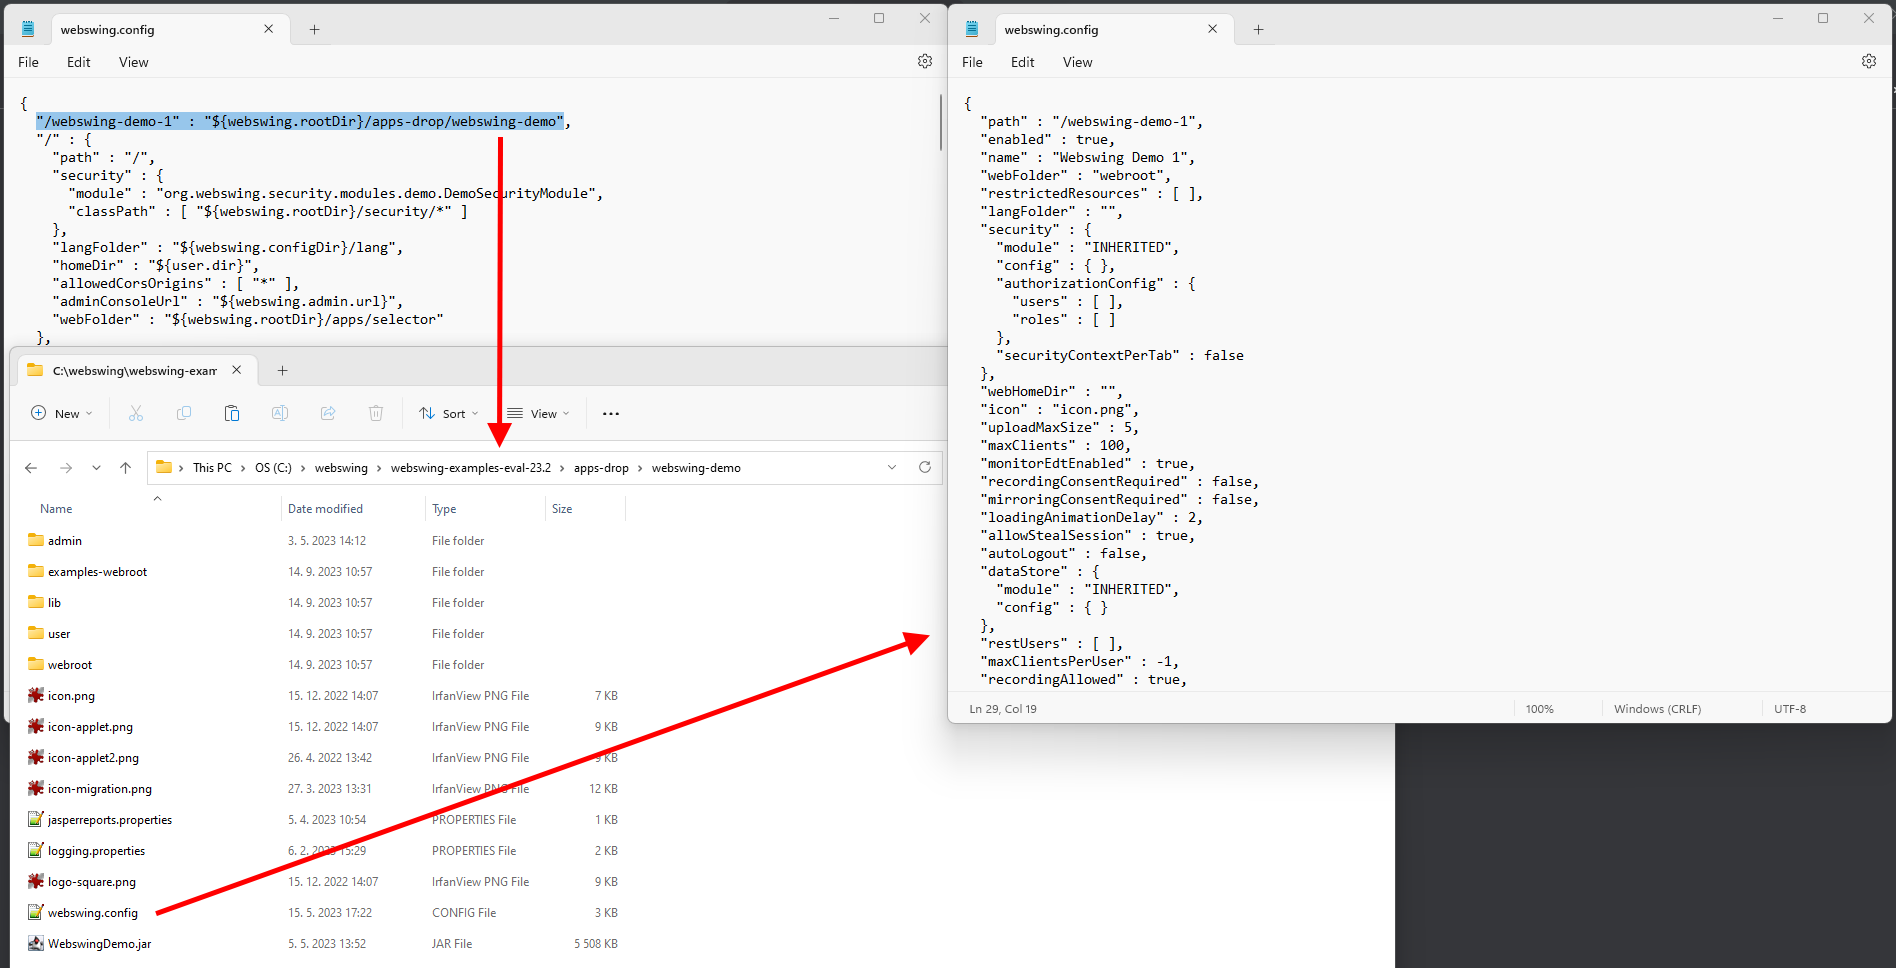Sort by Date modified column header
Screen dimensions: 1896x968
coord(325,508)
